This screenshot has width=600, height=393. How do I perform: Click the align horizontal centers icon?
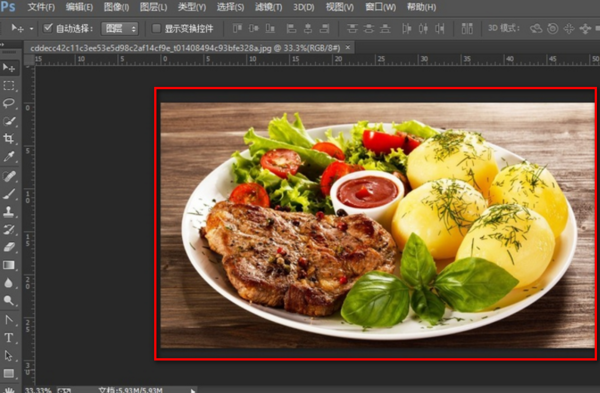(x=308, y=28)
